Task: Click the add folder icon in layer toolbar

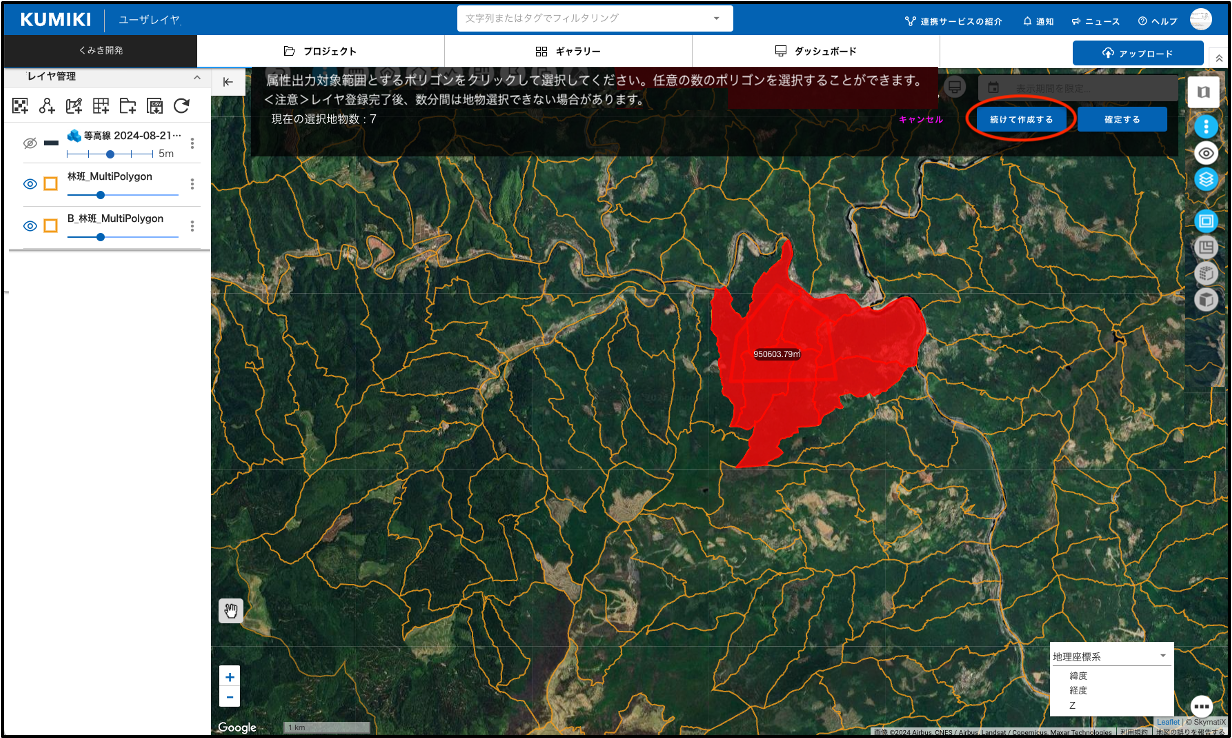Action: click(128, 106)
